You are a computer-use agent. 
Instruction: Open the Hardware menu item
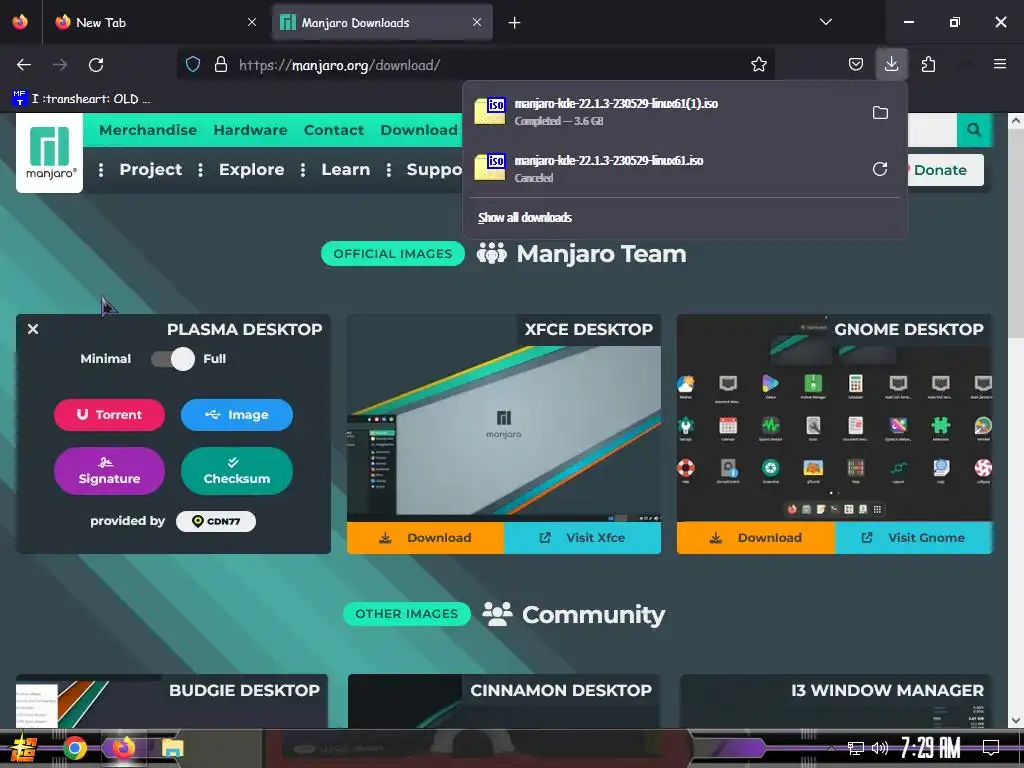[250, 130]
